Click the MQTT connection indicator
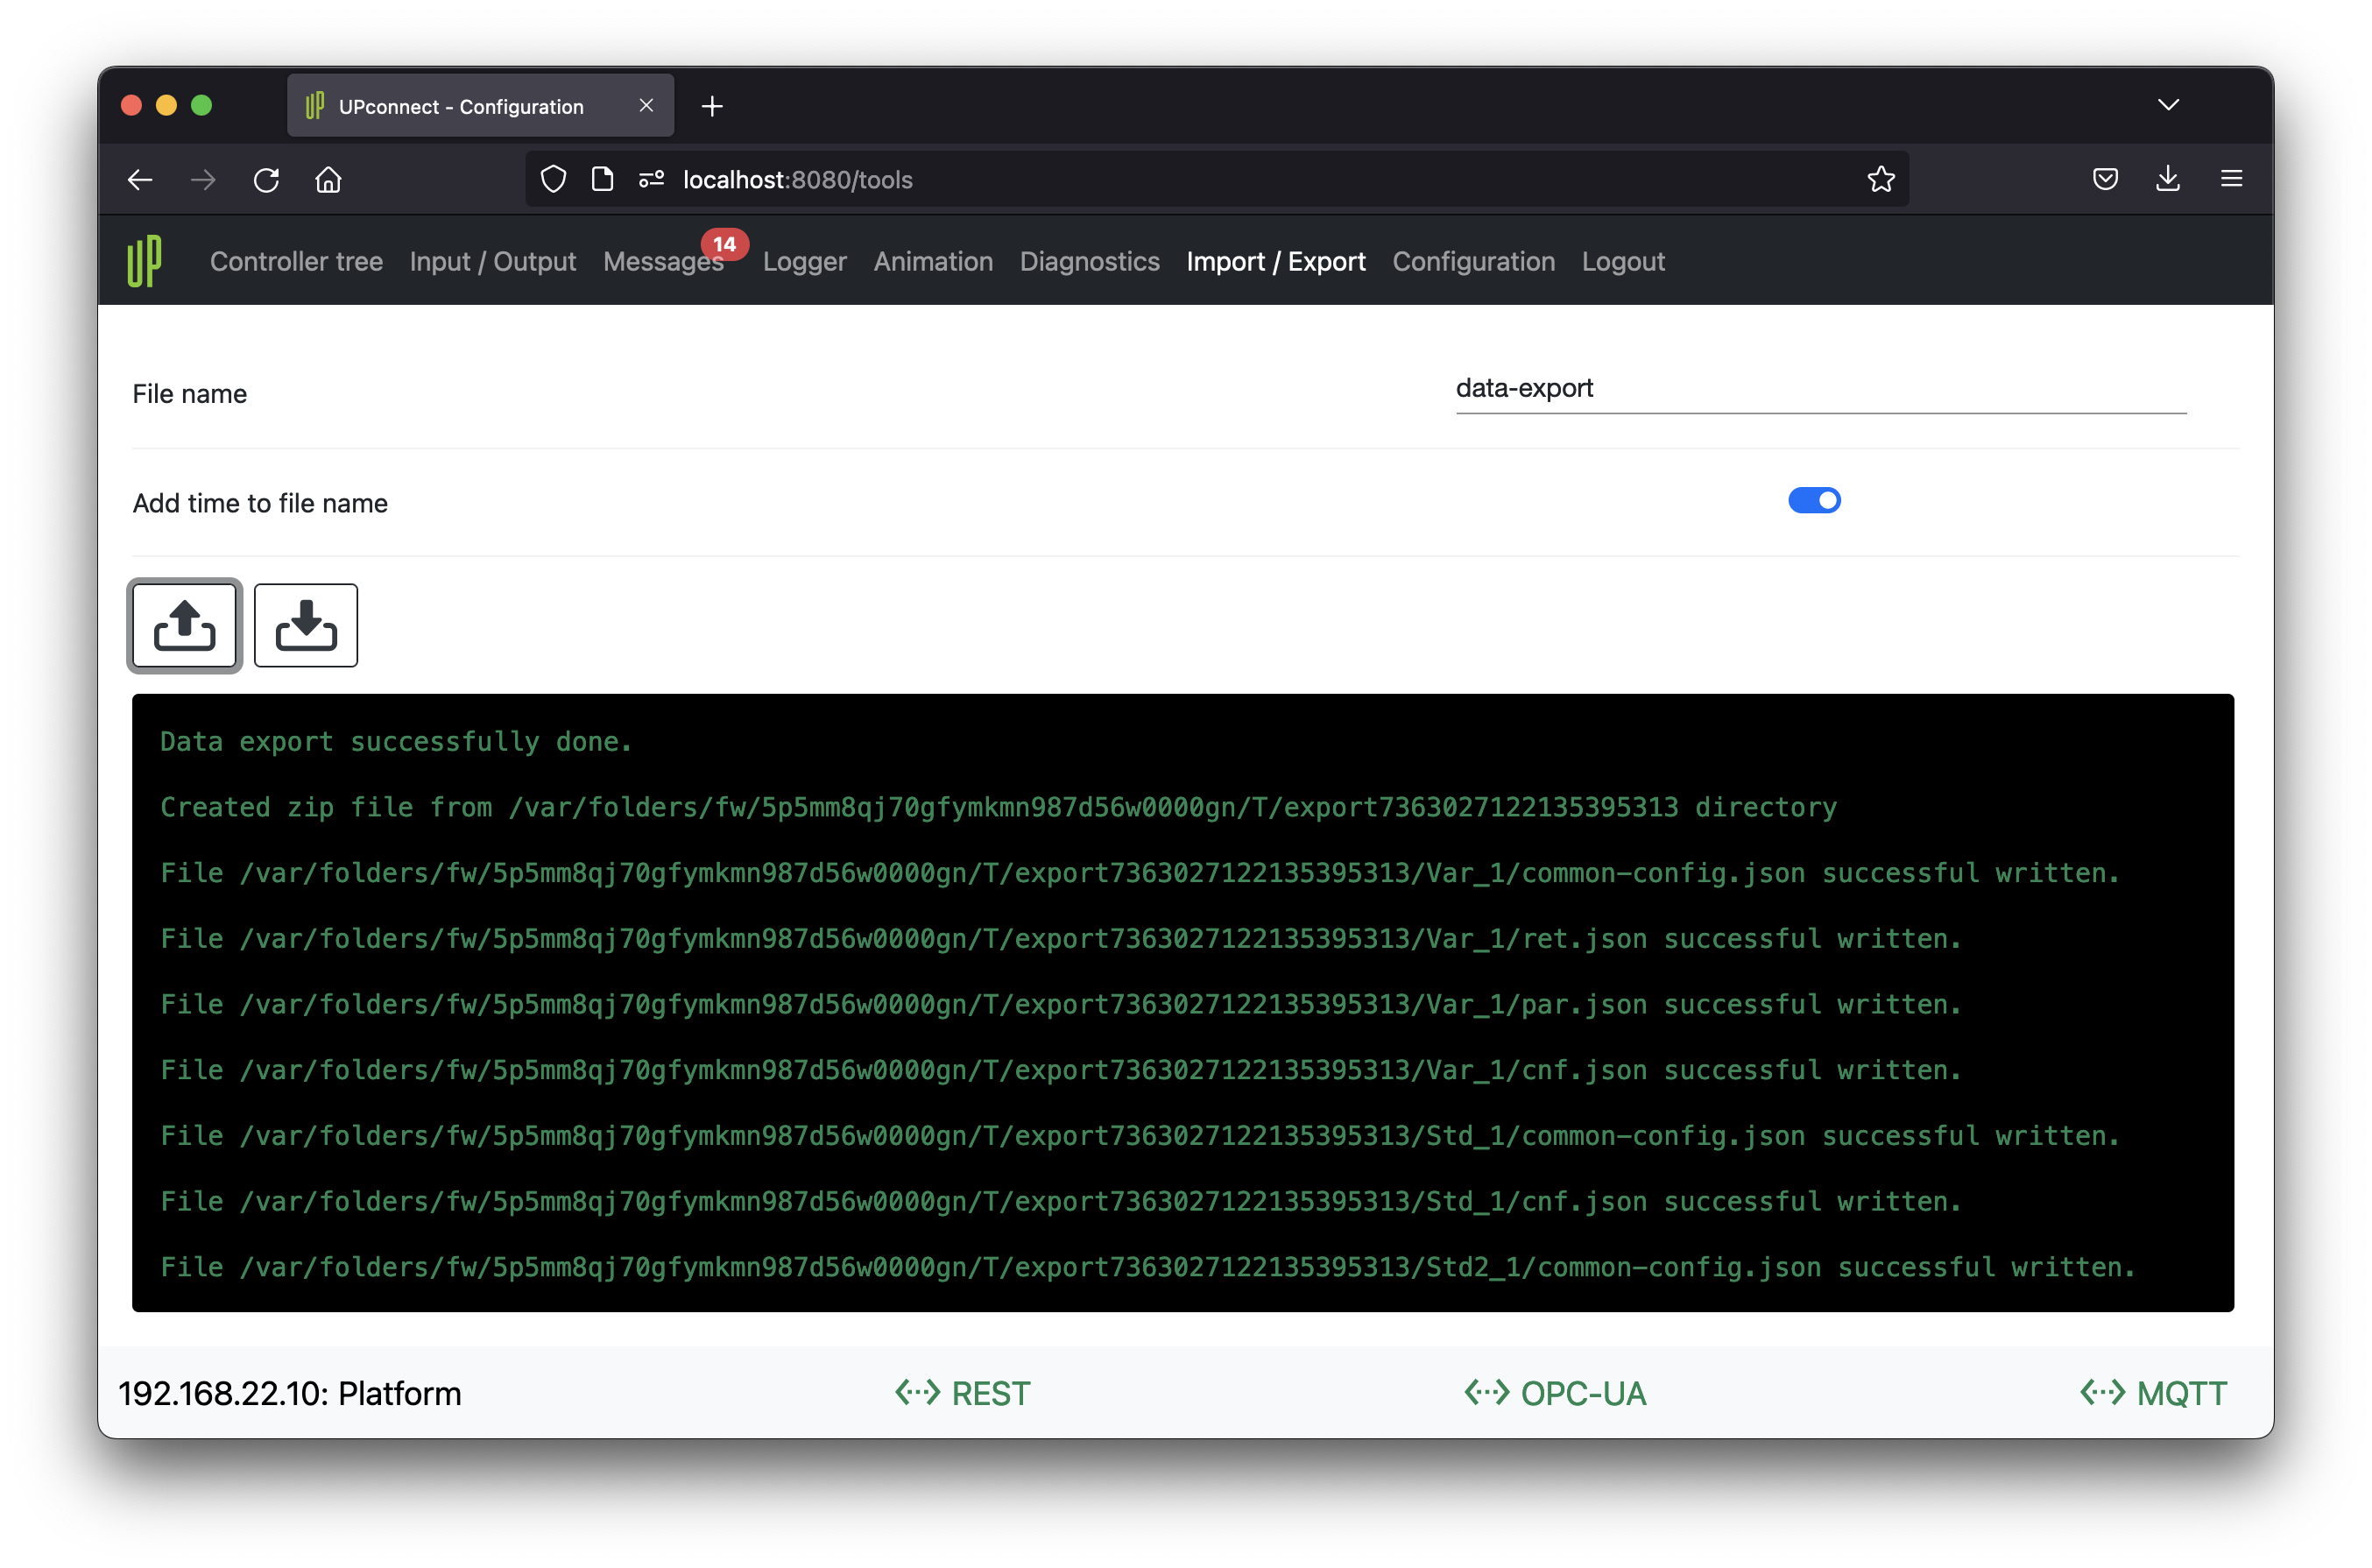 [2154, 1393]
